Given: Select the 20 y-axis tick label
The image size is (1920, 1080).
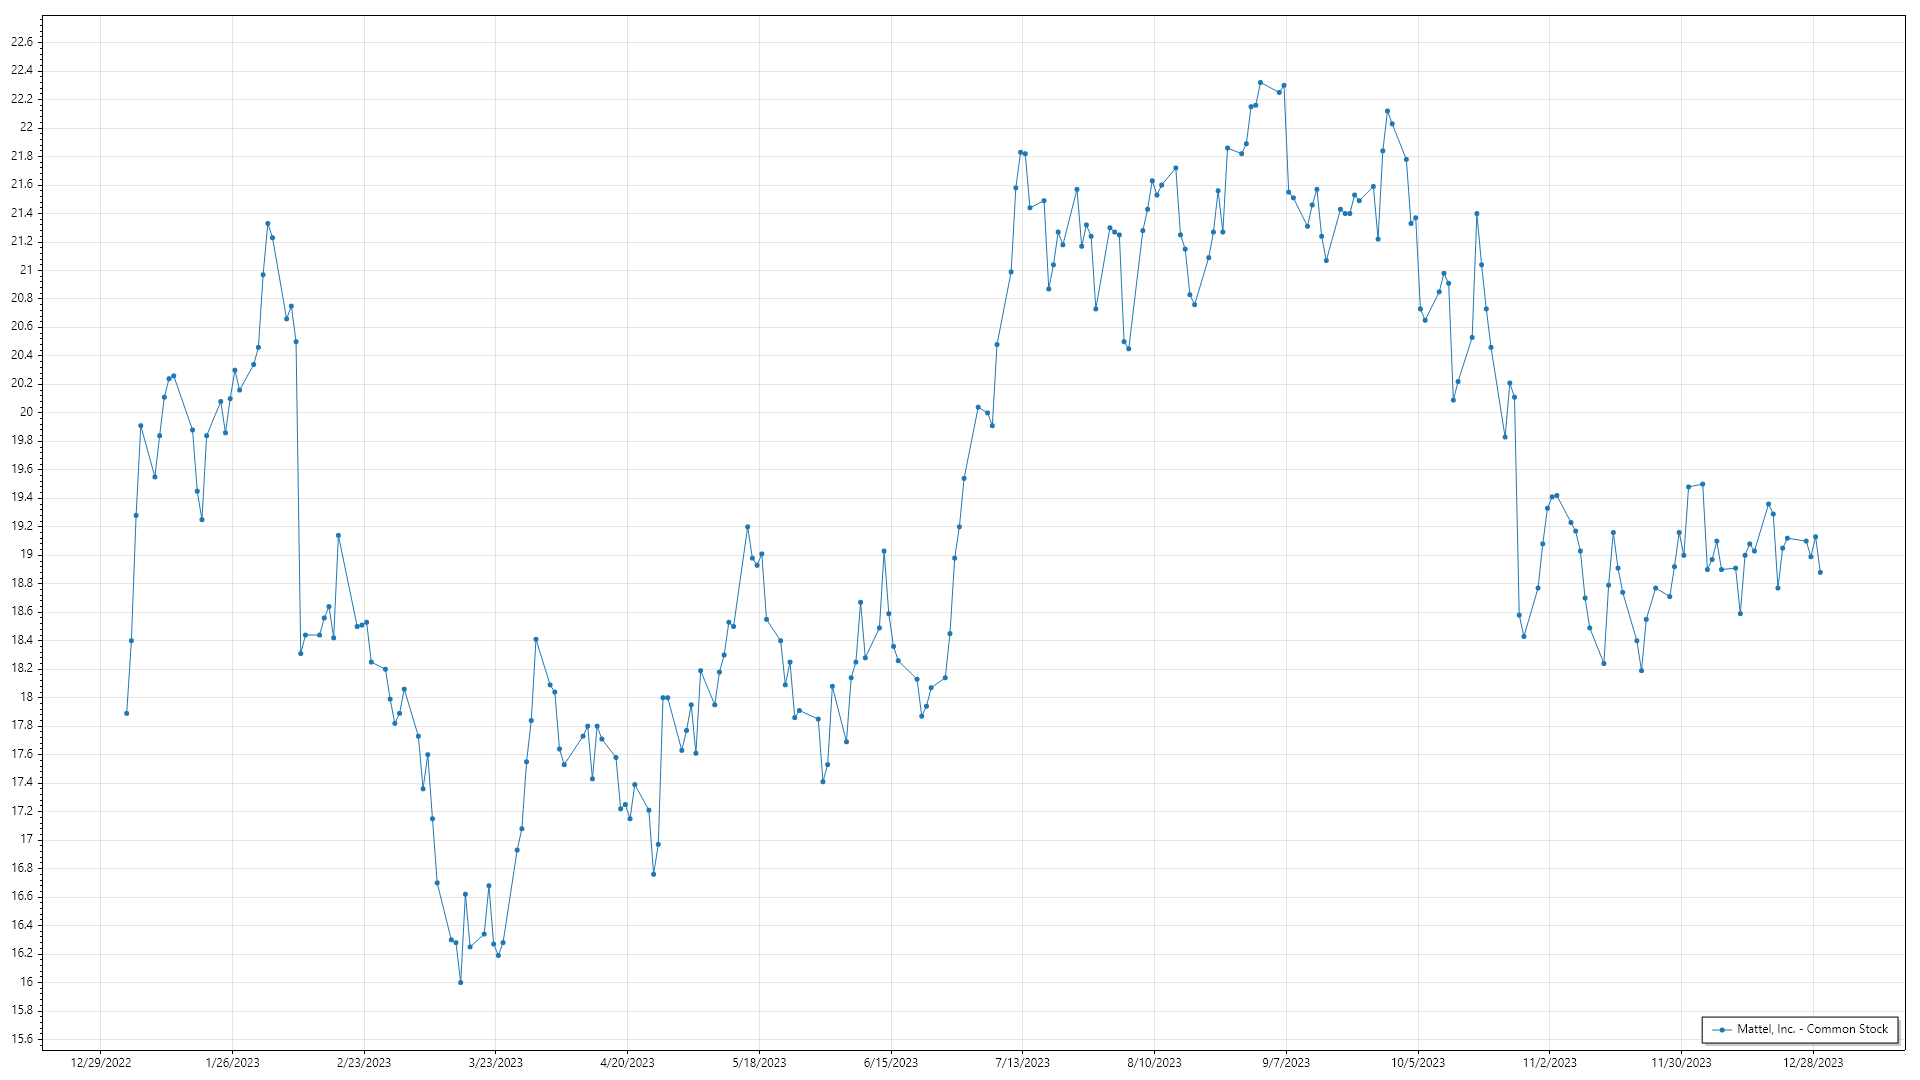Looking at the screenshot, I should [x=26, y=412].
